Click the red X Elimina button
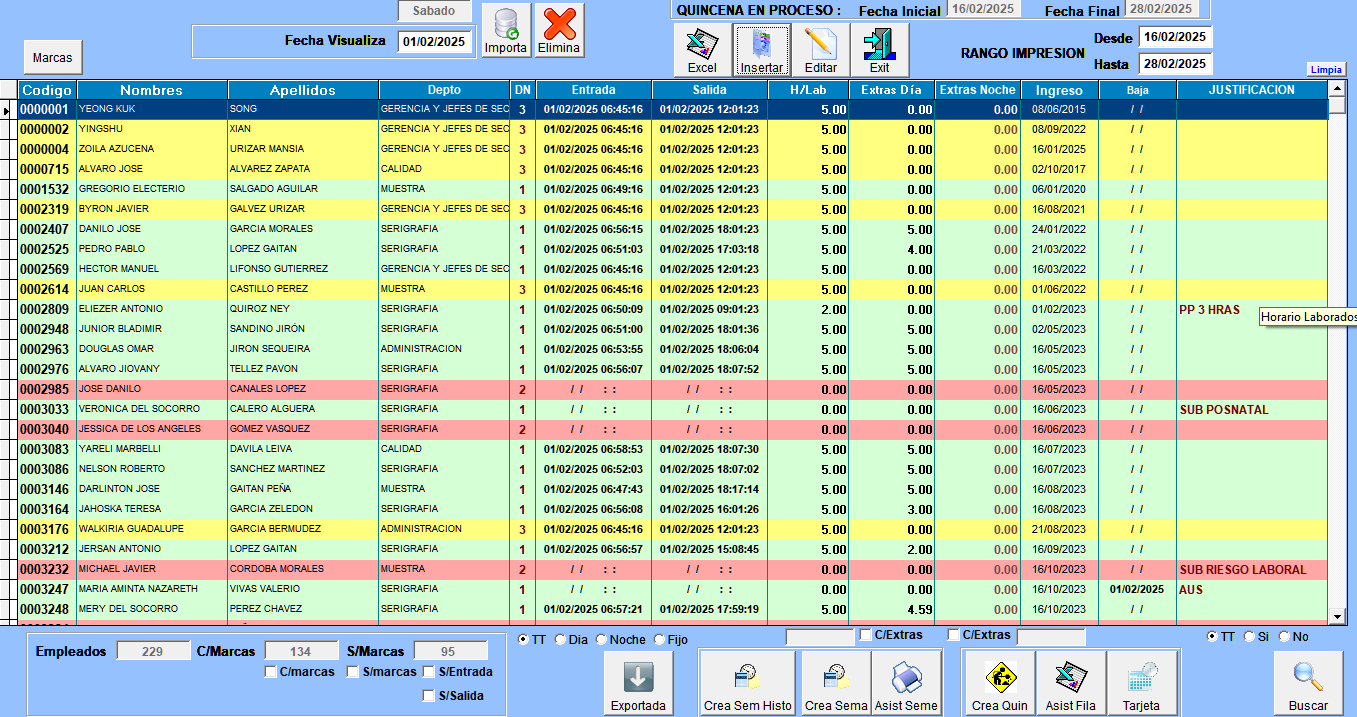 click(559, 30)
